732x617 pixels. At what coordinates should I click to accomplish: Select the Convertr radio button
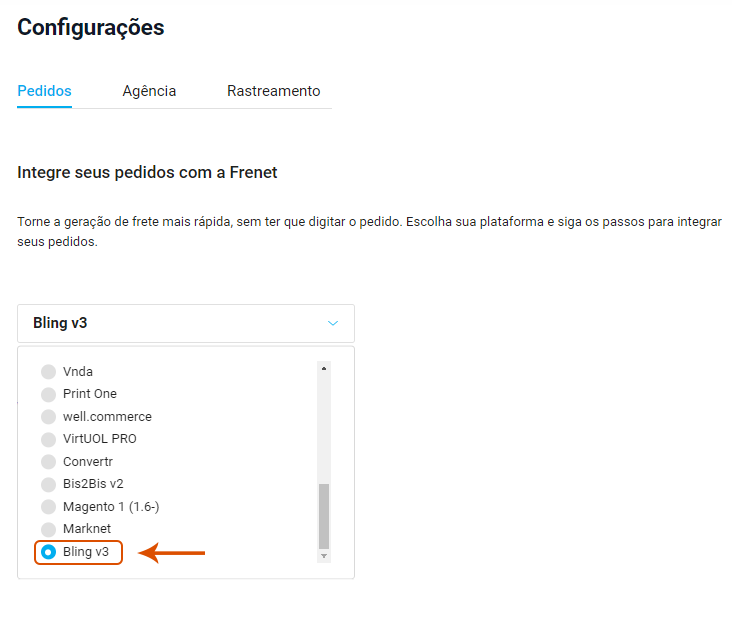(48, 462)
